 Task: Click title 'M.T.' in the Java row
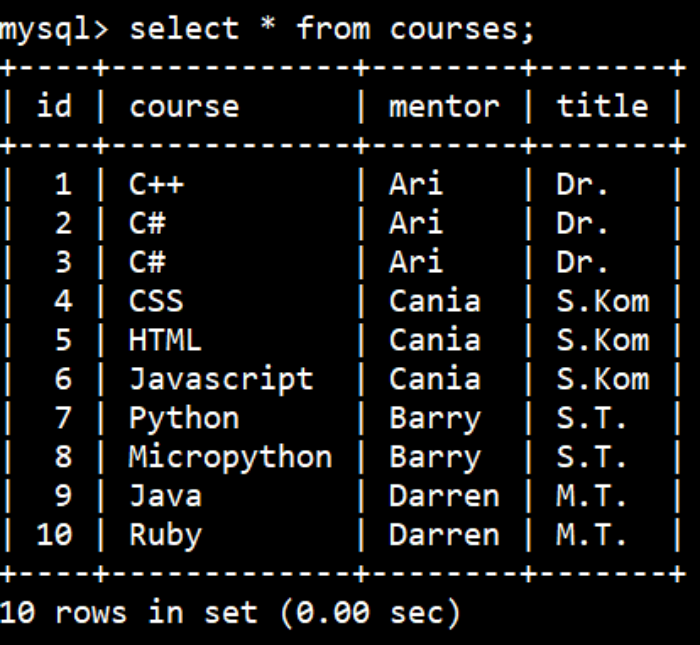pyautogui.click(x=592, y=495)
